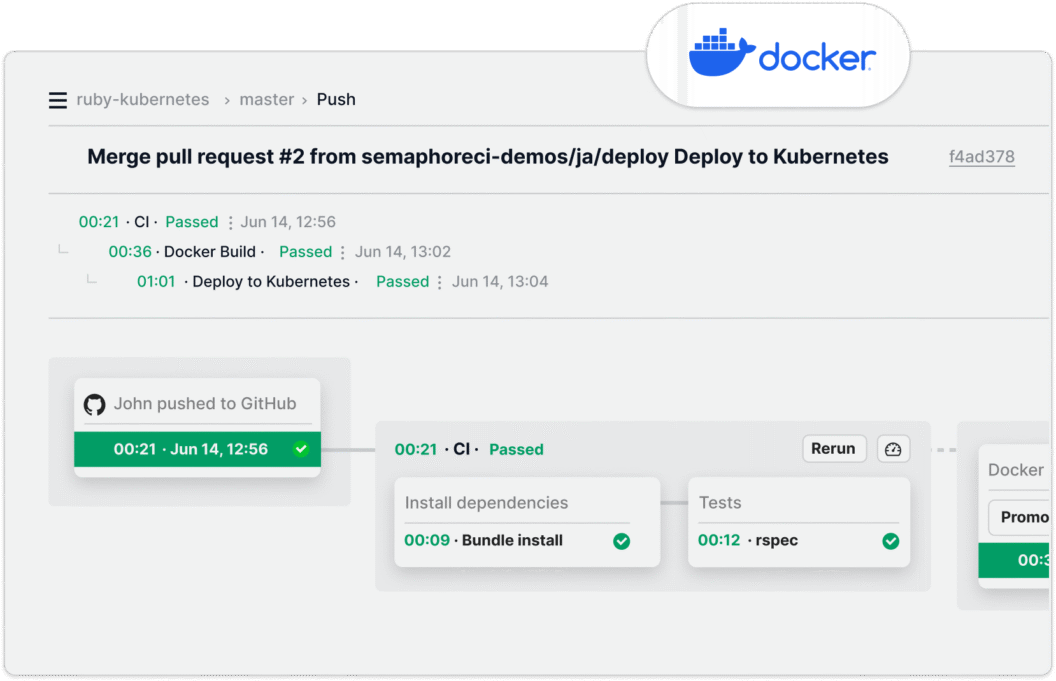
Task: Click Jun 14, 13:02 timestamp
Action: pos(403,252)
